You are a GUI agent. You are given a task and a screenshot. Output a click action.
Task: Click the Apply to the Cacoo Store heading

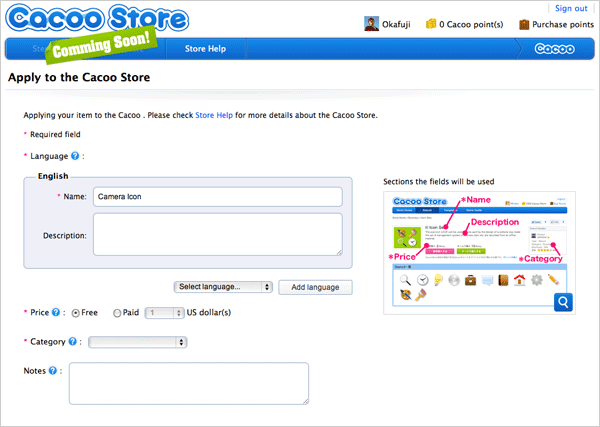click(79, 77)
